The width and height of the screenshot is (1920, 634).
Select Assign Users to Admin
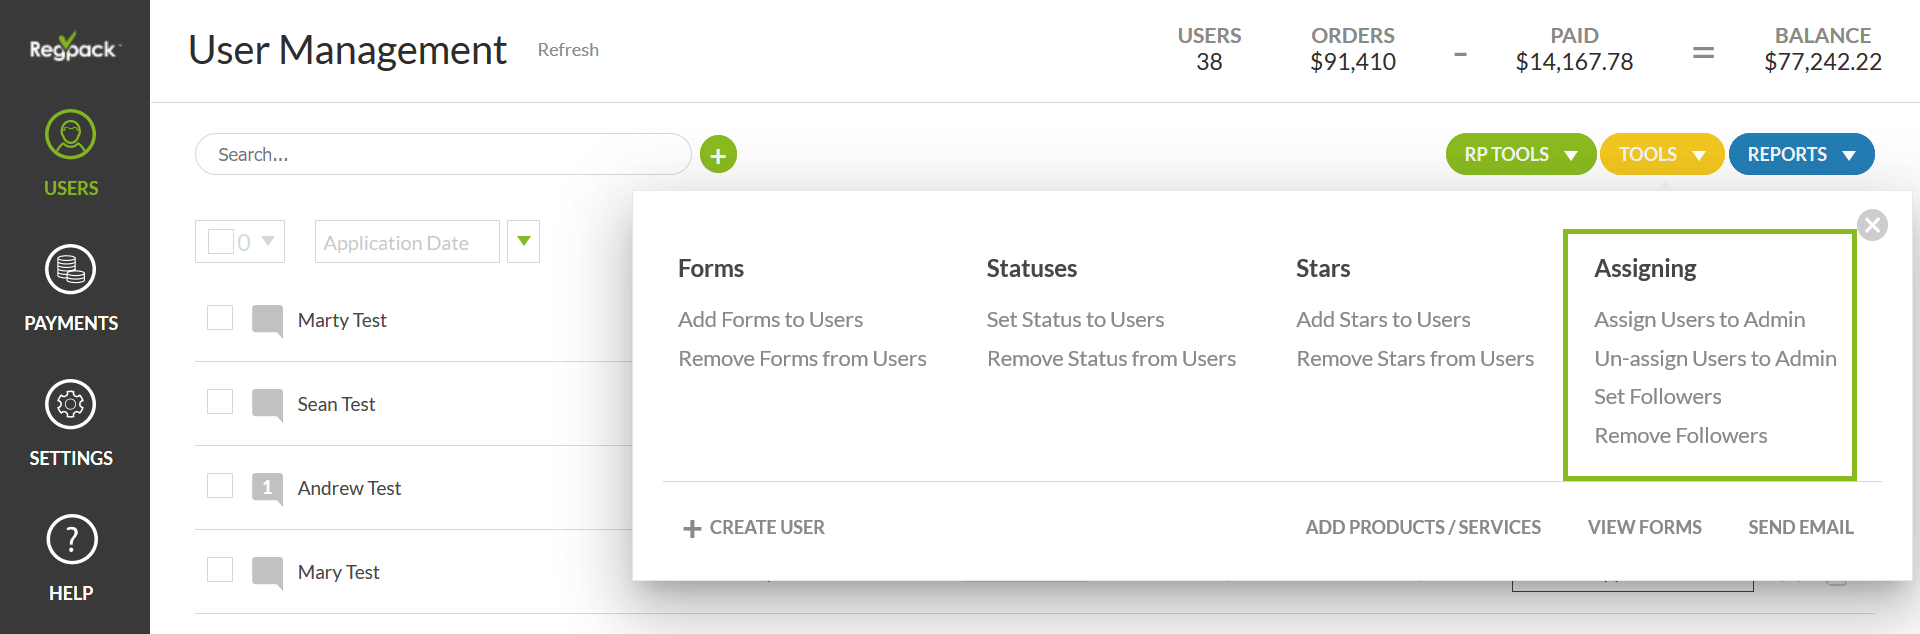[1699, 320]
